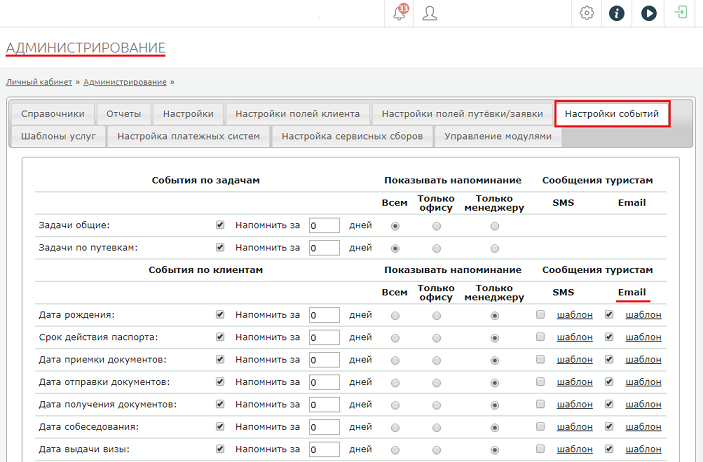Go to Администрирование breadcrumb link
The height and width of the screenshot is (462, 703).
(x=125, y=82)
